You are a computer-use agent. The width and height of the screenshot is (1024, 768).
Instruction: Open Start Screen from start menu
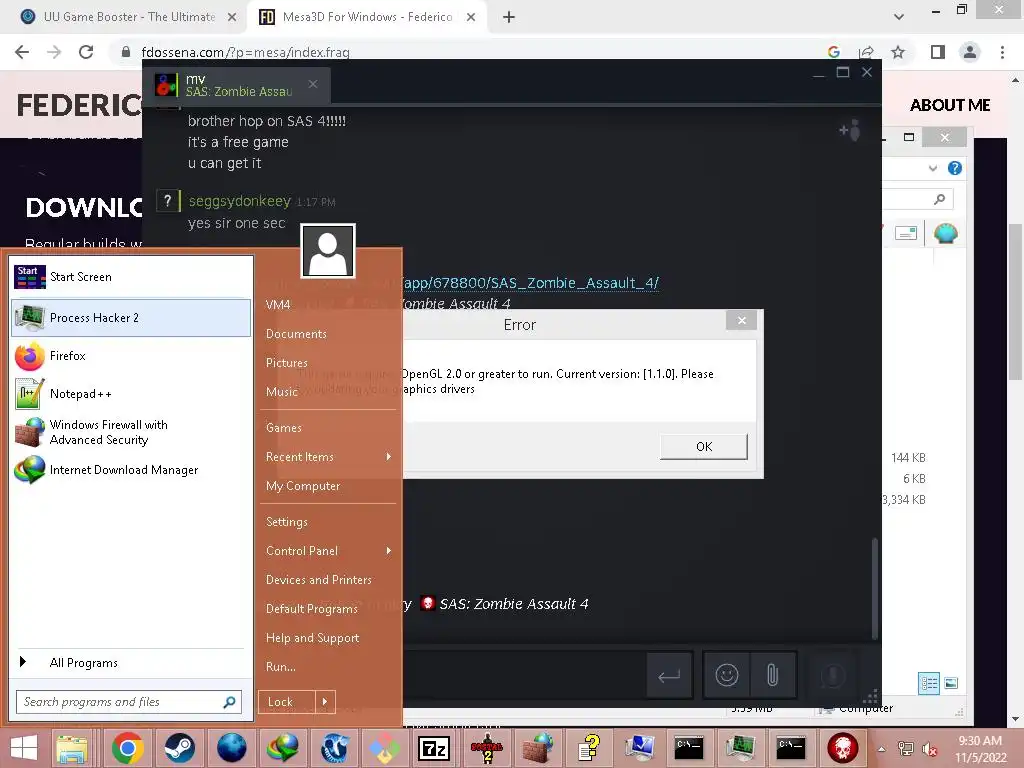pos(131,277)
